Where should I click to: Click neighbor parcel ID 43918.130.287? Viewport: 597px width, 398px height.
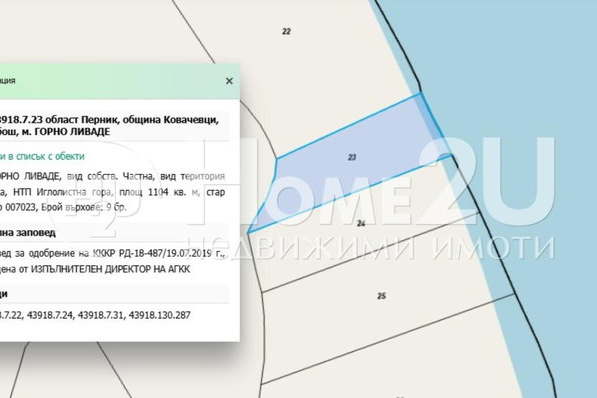[x=160, y=315]
